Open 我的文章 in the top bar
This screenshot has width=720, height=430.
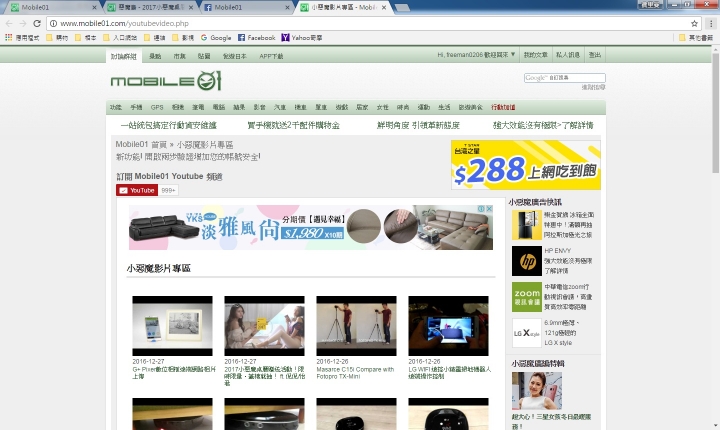[535, 55]
